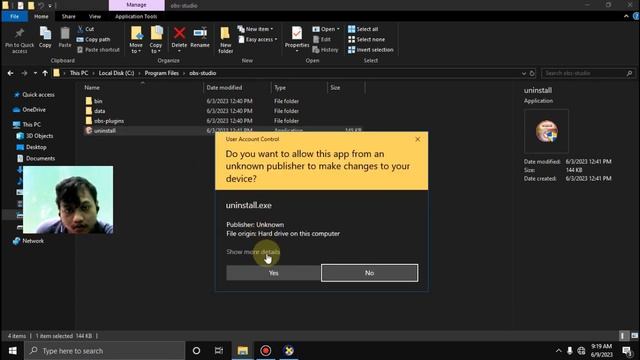Open the File tab
Image resolution: width=640 pixels, height=360 pixels.
click(x=15, y=16)
